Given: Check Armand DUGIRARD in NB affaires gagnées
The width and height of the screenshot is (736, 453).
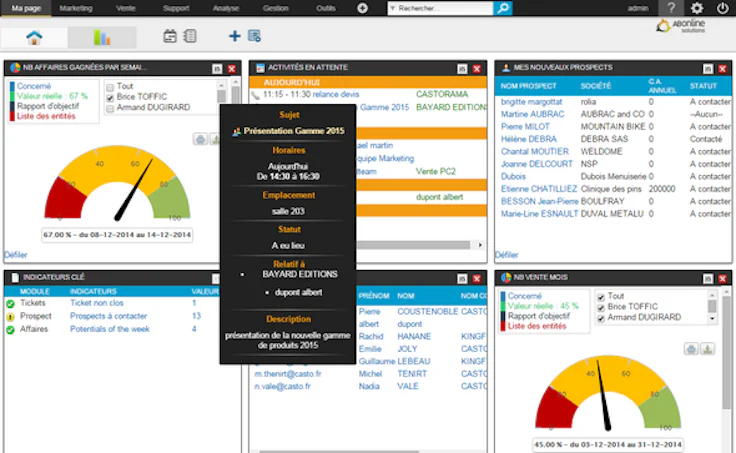Looking at the screenshot, I should (110, 109).
